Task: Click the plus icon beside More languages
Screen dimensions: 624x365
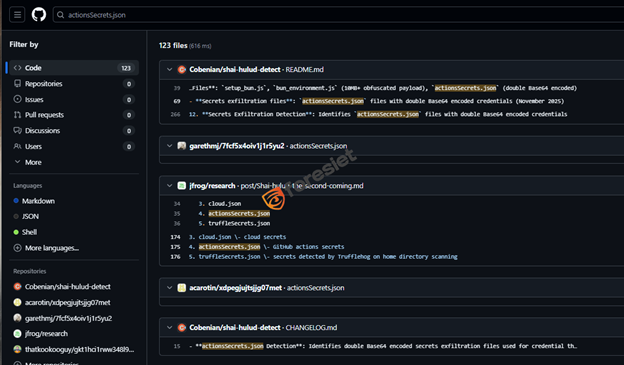Action: point(18,248)
